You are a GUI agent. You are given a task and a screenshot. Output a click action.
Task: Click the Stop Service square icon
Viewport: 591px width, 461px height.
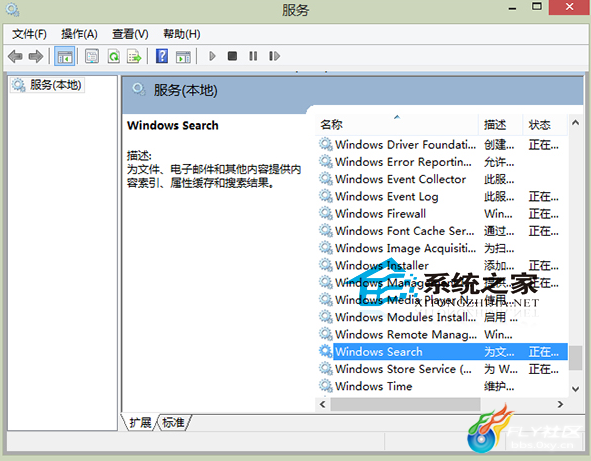click(x=233, y=56)
